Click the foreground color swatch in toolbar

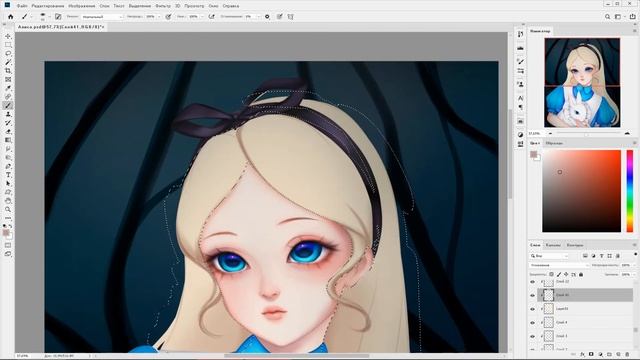6,233
